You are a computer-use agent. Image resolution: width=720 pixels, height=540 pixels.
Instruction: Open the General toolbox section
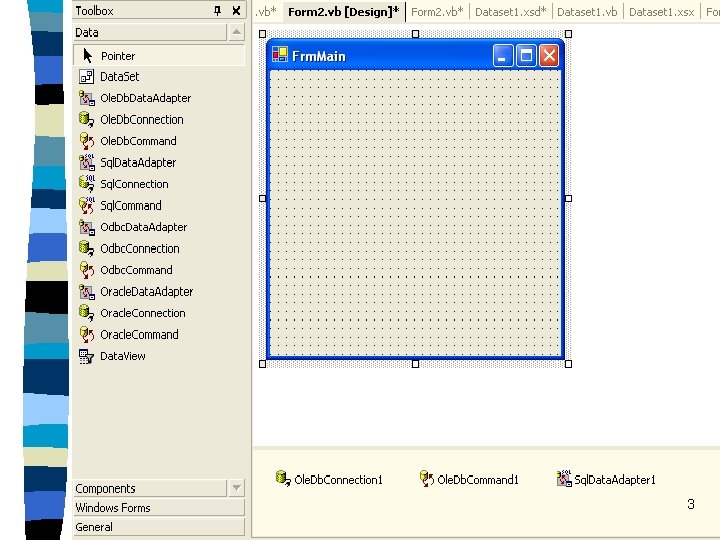click(159, 527)
